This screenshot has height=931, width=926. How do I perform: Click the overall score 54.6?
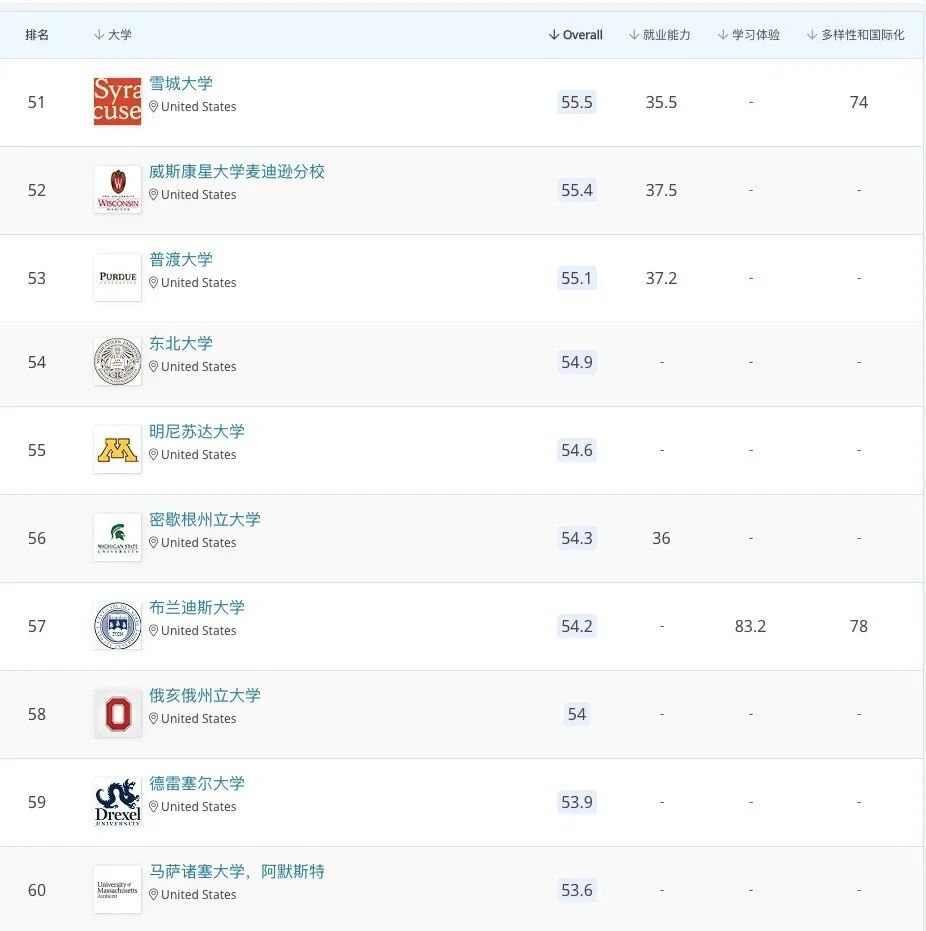point(576,450)
